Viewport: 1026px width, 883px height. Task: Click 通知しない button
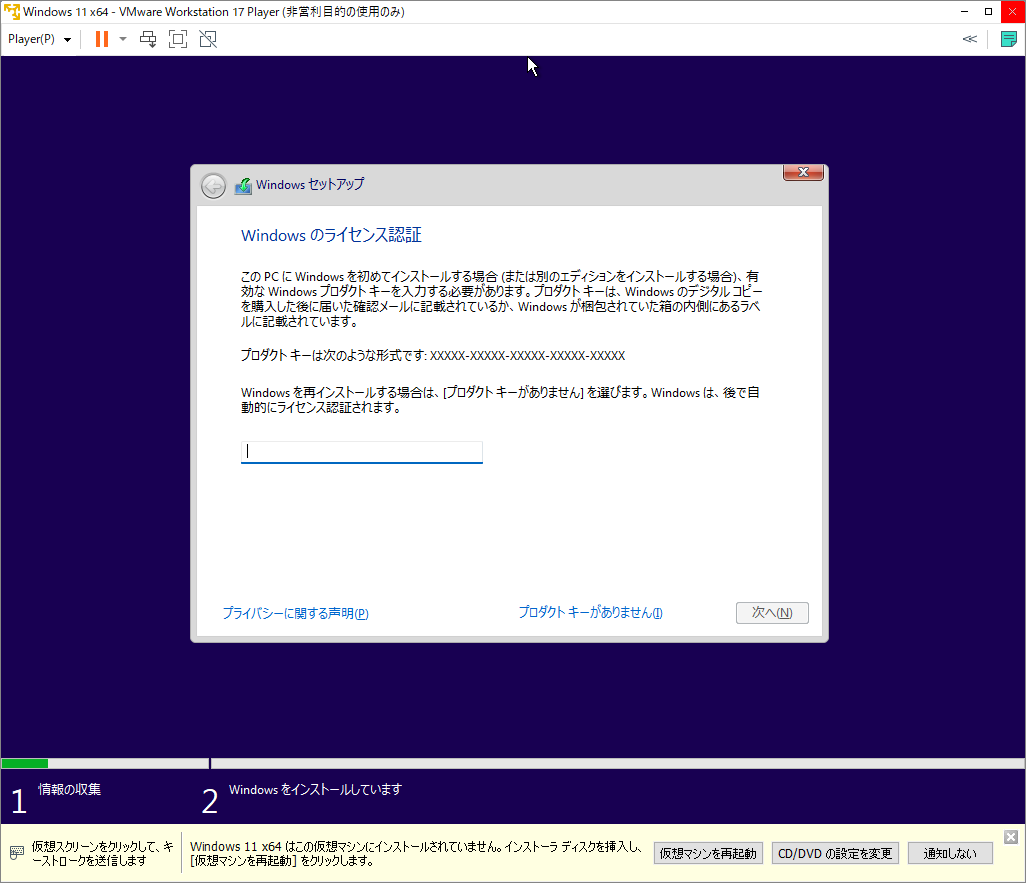950,854
